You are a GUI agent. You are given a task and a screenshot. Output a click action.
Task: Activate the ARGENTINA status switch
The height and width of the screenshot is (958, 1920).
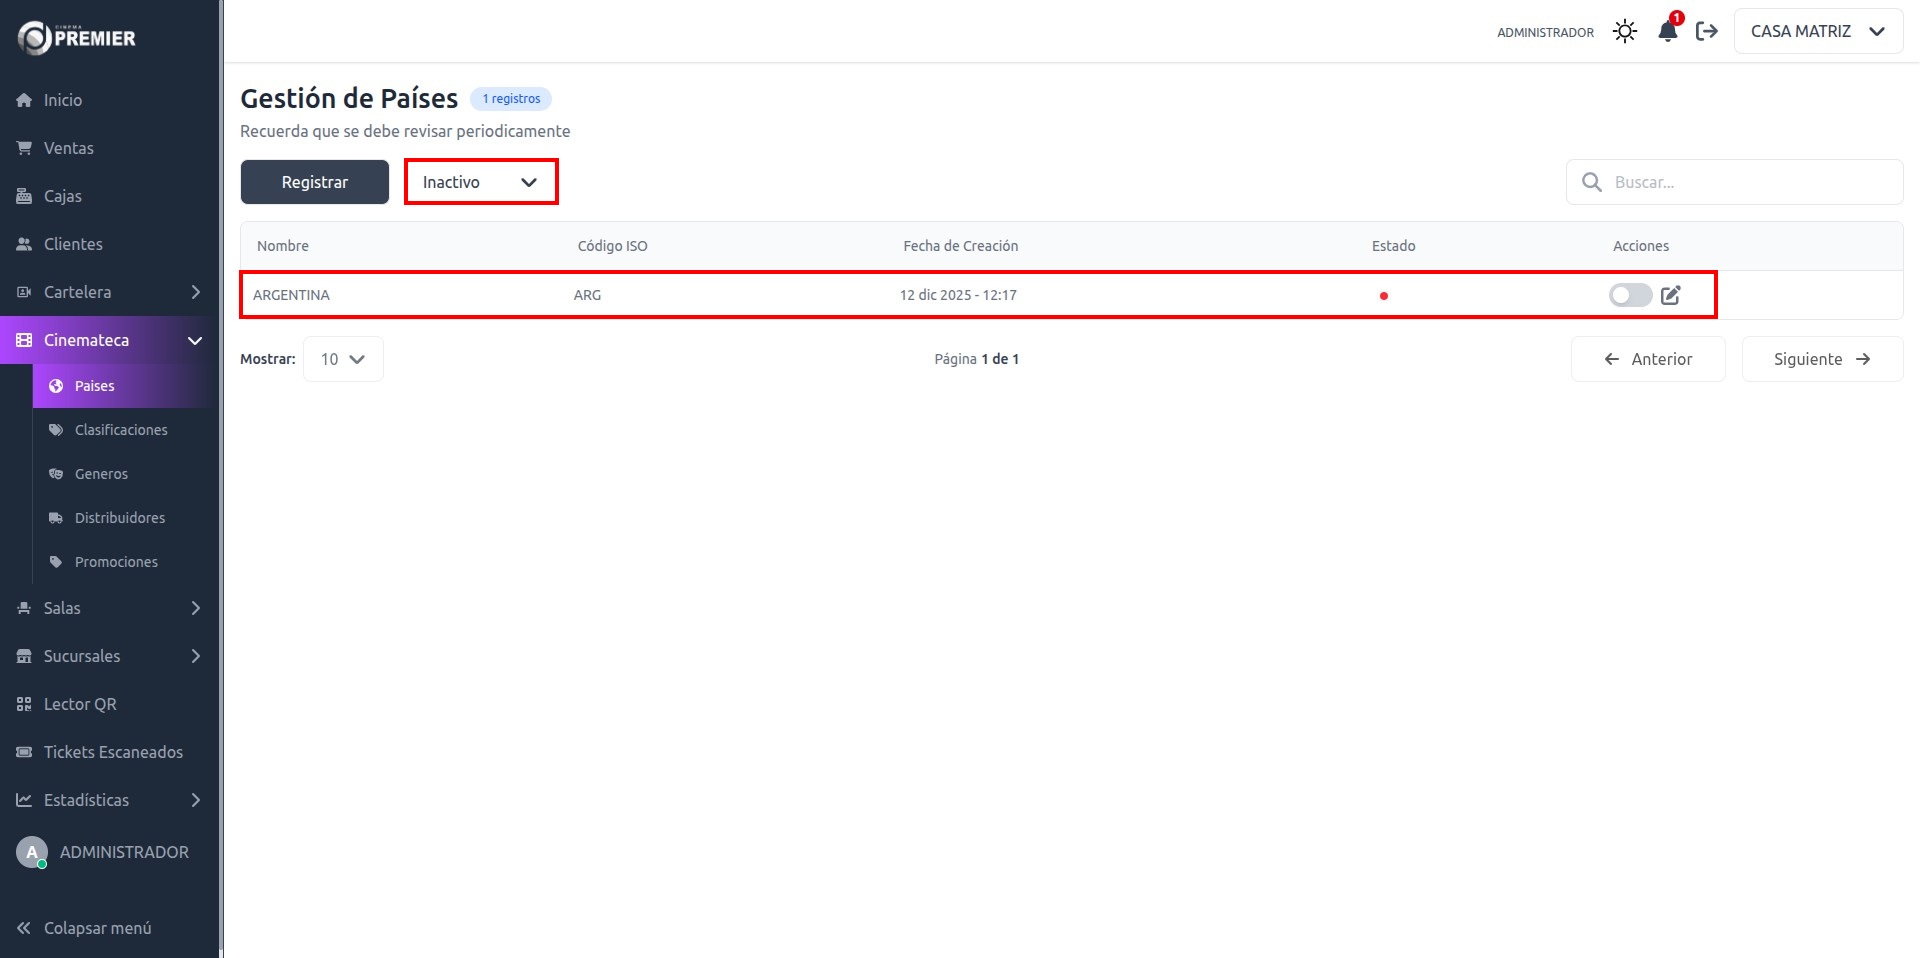tap(1630, 295)
